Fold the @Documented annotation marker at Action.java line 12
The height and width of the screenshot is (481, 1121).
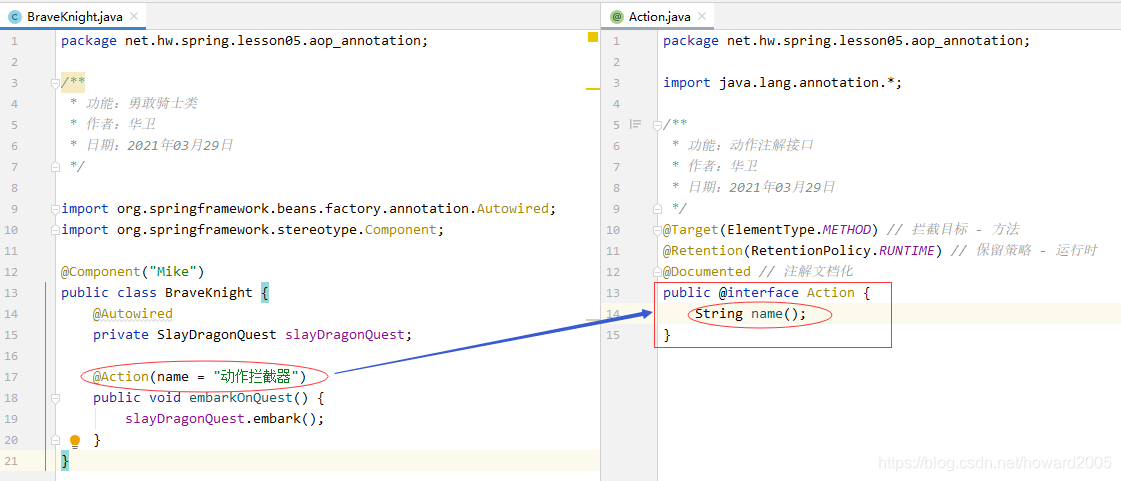pos(657,272)
